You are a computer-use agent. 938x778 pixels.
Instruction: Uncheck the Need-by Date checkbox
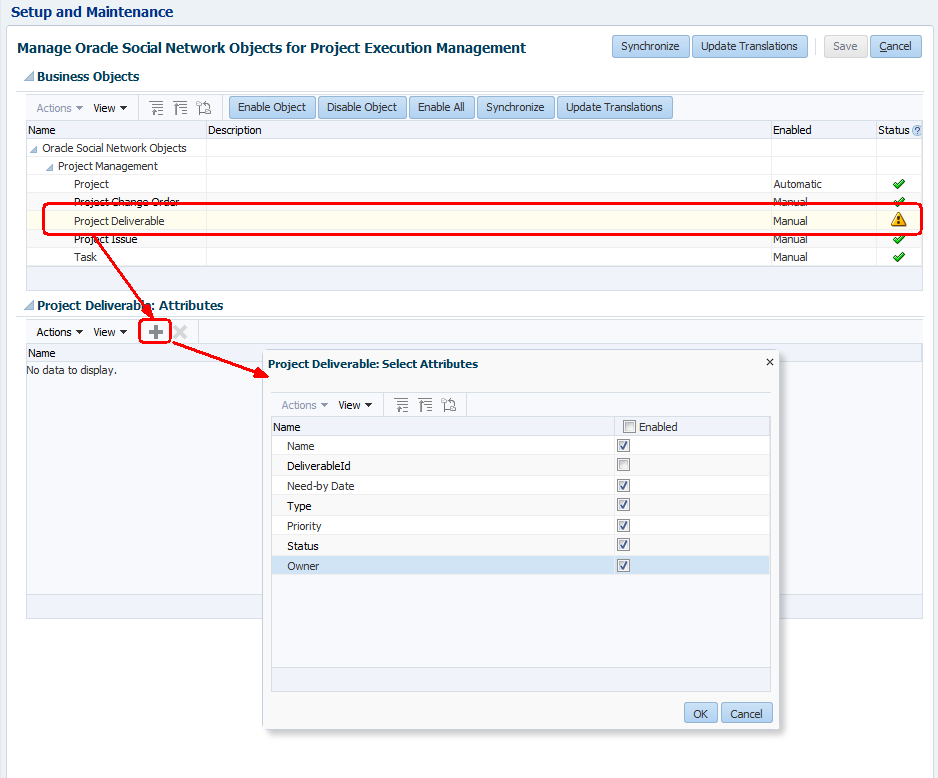click(x=623, y=485)
